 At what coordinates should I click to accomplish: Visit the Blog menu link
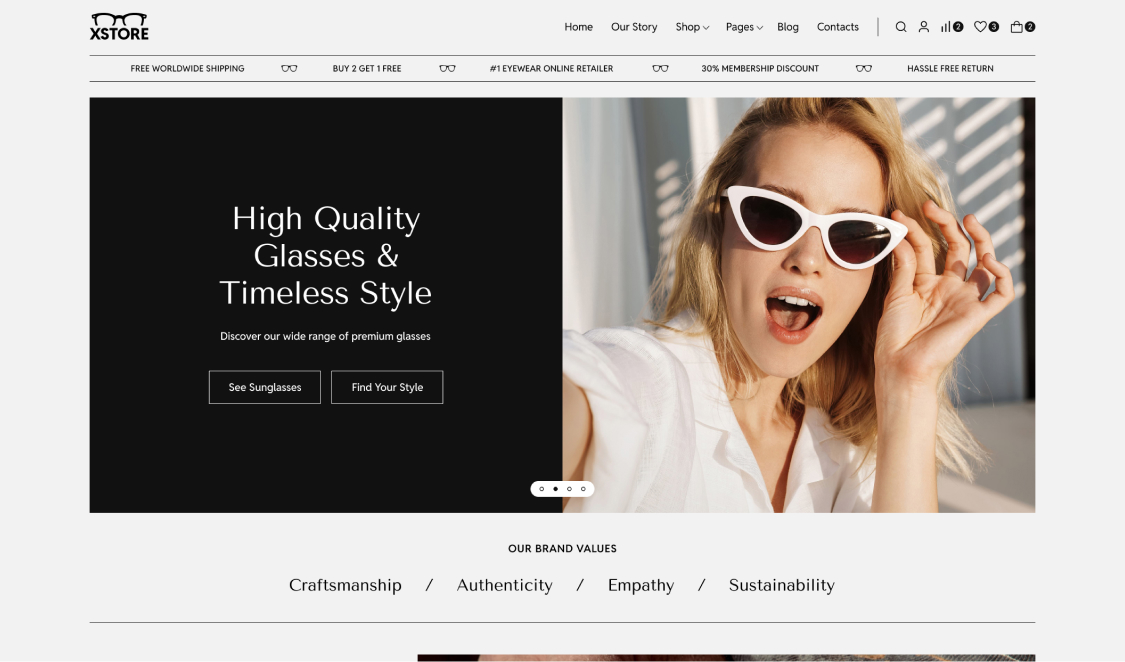pos(788,27)
